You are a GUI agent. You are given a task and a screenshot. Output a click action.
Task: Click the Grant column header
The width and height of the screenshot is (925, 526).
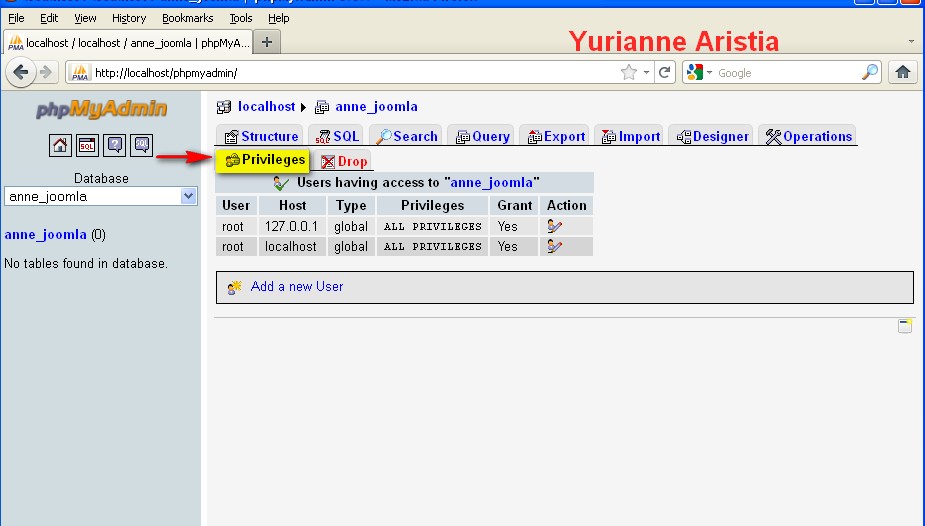pos(514,205)
